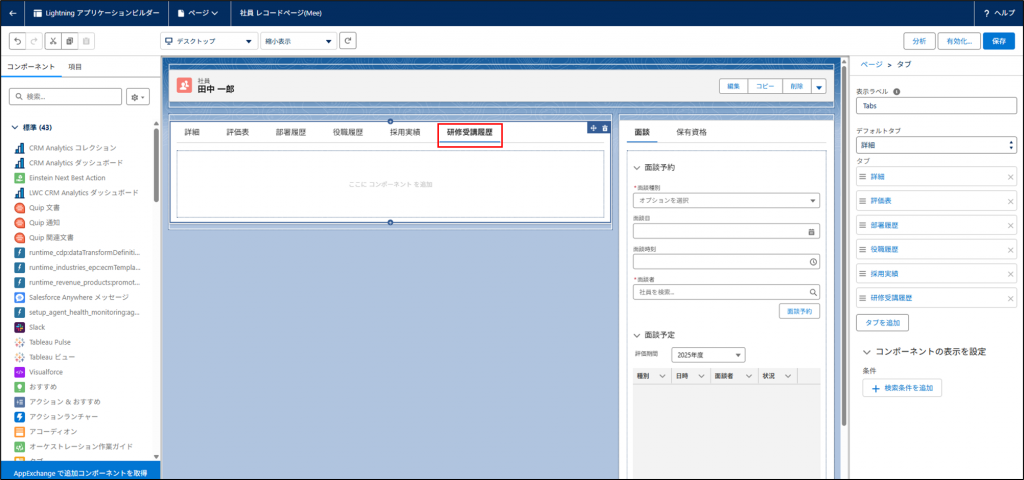Click the undo icon in toolbar
This screenshot has height=480, width=1024.
tap(17, 41)
